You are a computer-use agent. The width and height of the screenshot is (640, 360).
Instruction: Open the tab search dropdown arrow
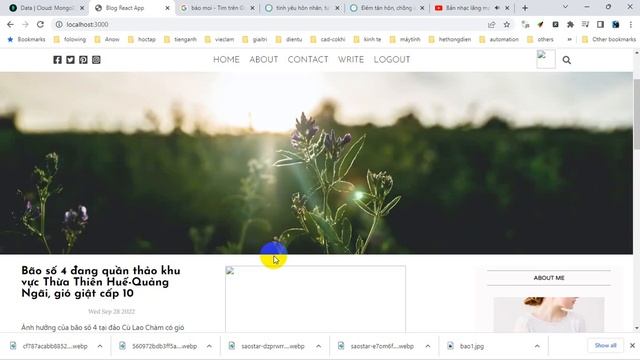coord(565,7)
